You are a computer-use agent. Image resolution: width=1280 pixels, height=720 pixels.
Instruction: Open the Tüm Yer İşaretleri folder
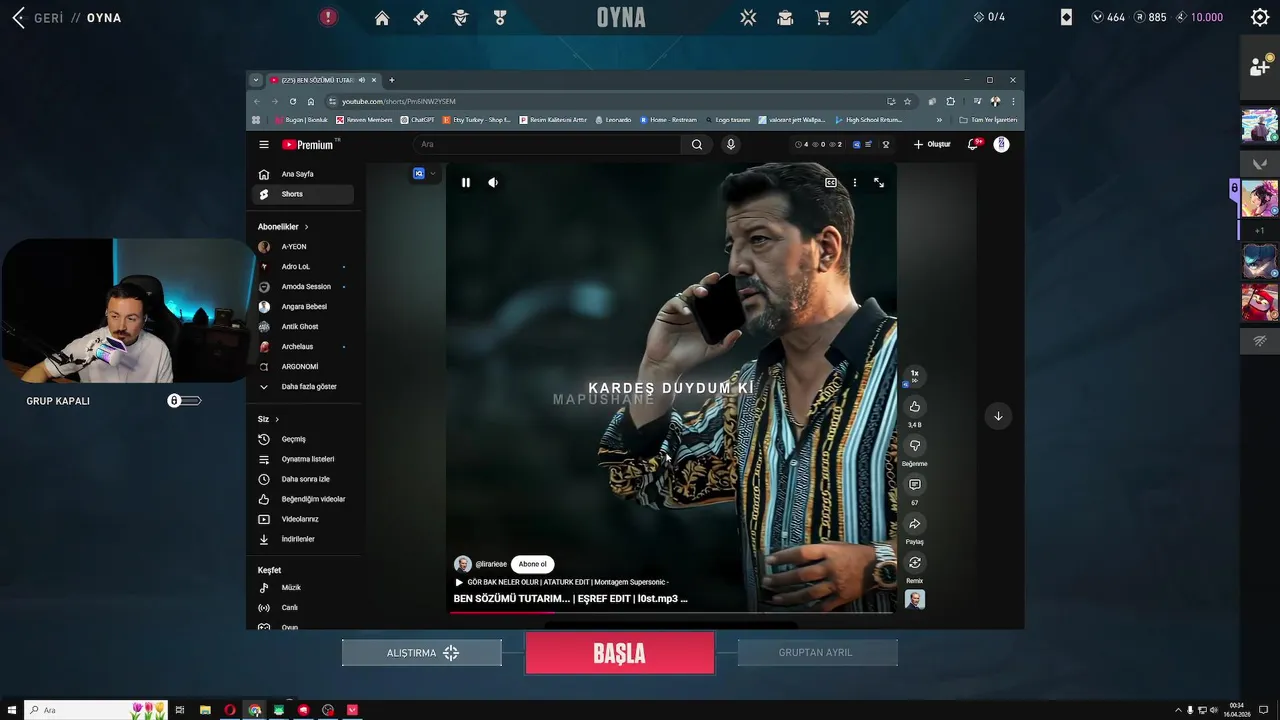point(988,120)
